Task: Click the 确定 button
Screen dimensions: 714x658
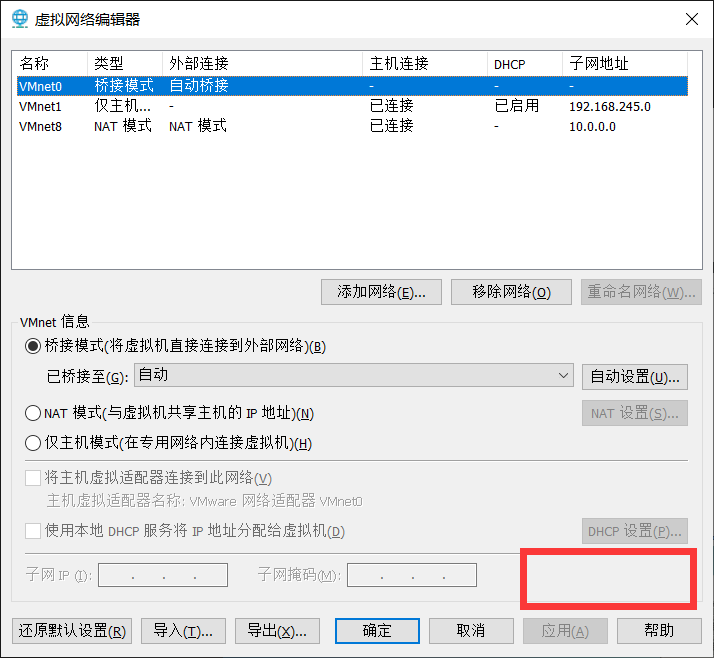Action: tap(377, 631)
